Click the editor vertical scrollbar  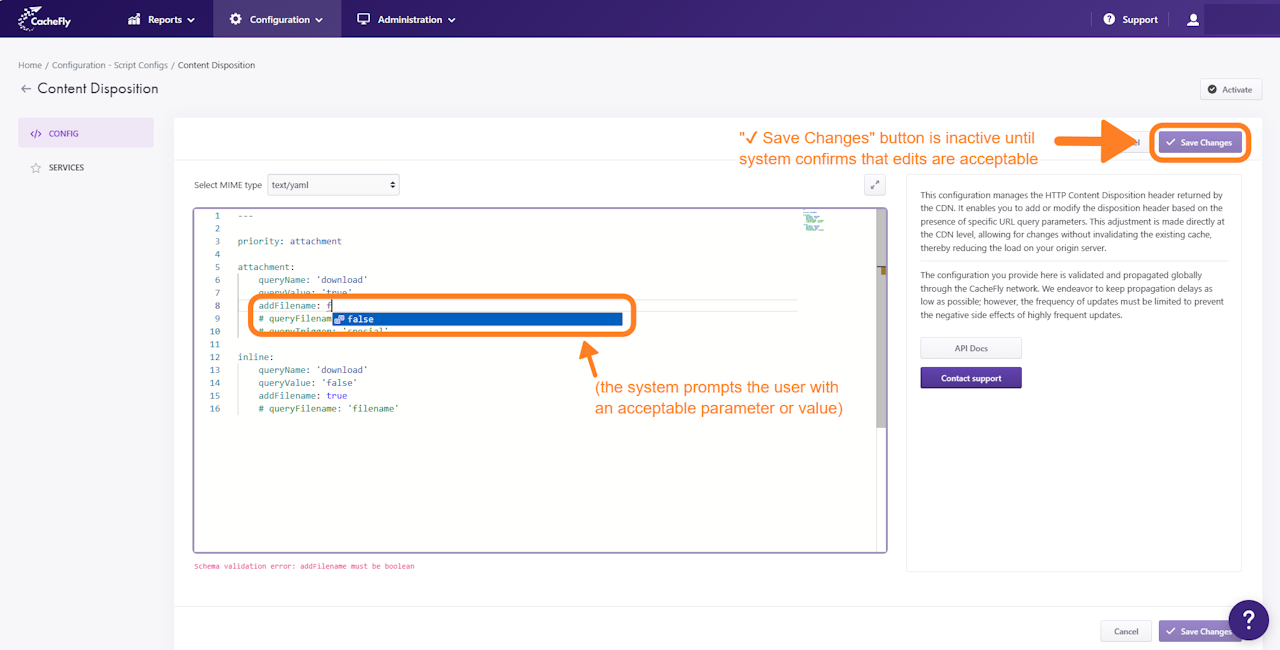click(x=881, y=318)
